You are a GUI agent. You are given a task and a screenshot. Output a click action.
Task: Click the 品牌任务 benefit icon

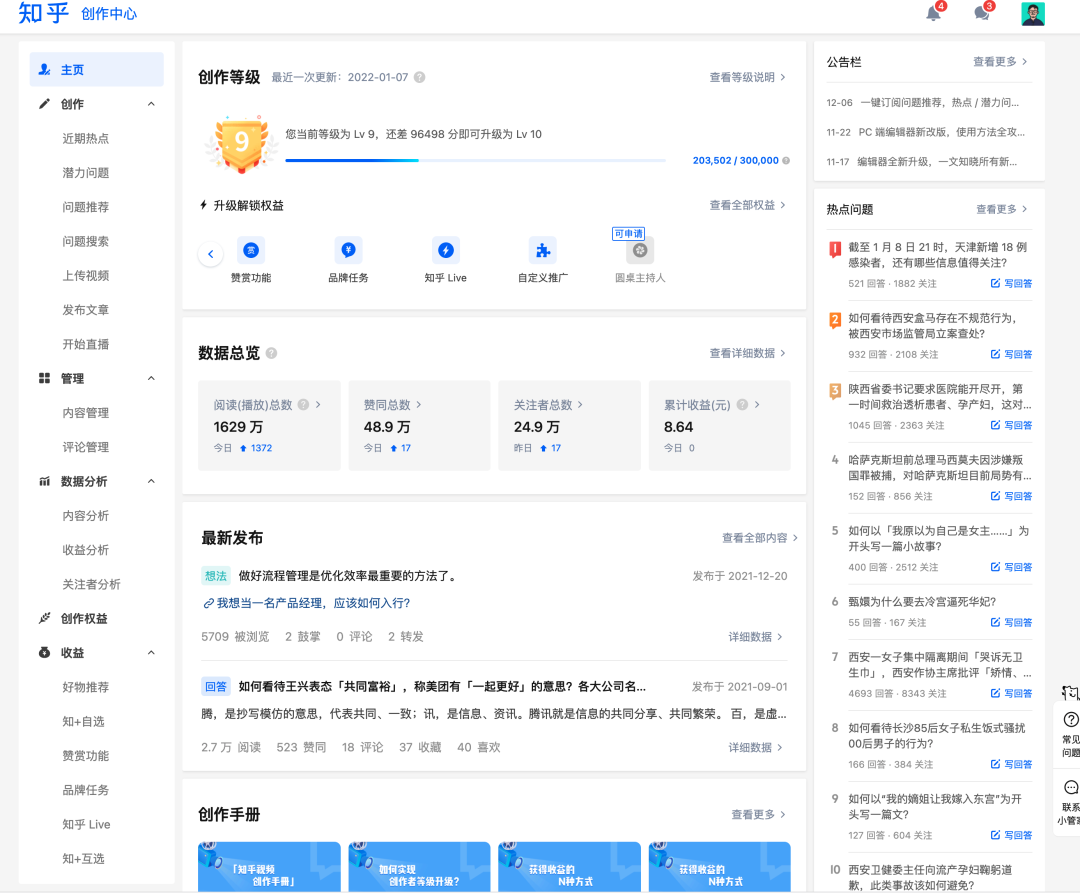348,250
